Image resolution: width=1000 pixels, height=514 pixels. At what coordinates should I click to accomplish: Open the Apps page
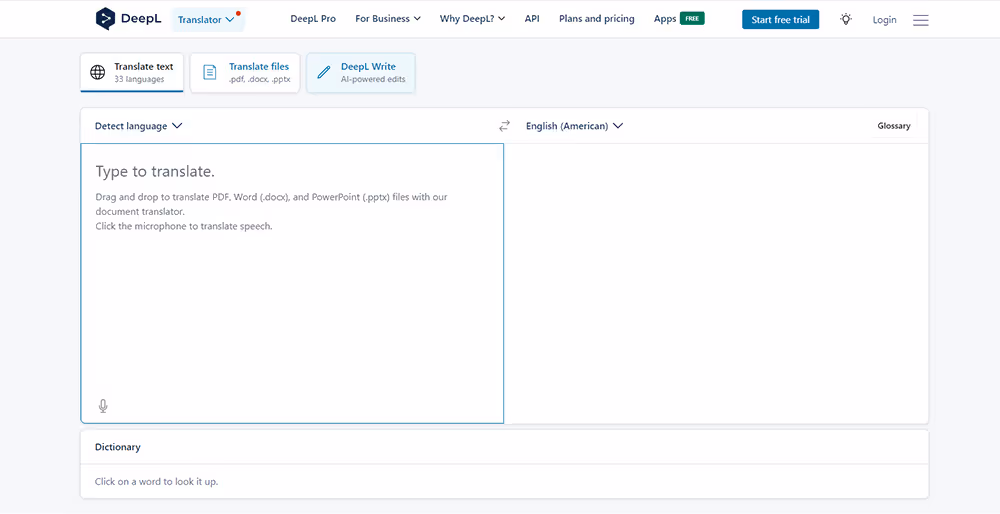[665, 19]
